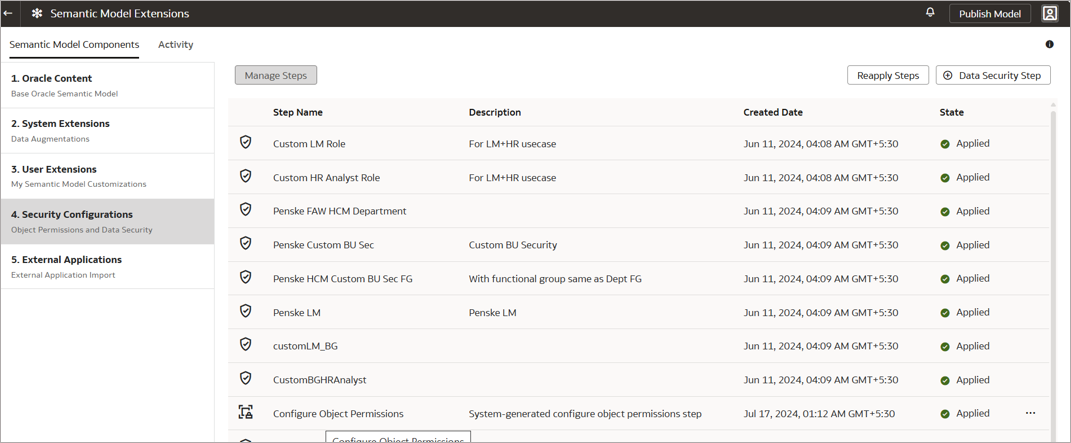
Task: Click shield icon for Penske HCM Custom BU Sec FG
Action: [x=246, y=277]
